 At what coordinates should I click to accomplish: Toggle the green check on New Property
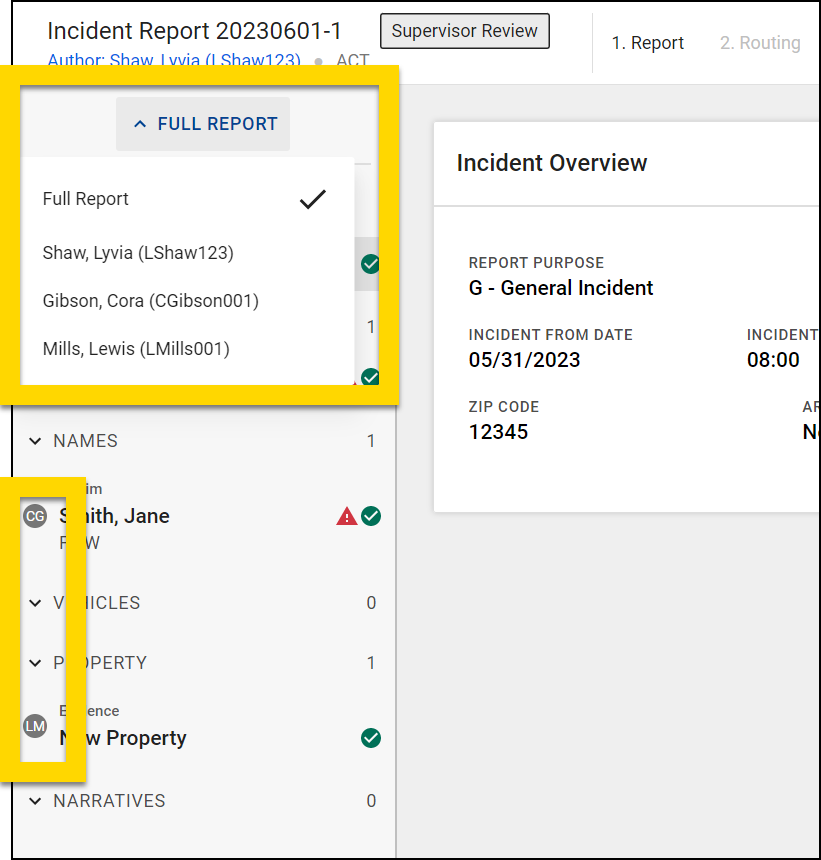click(370, 738)
